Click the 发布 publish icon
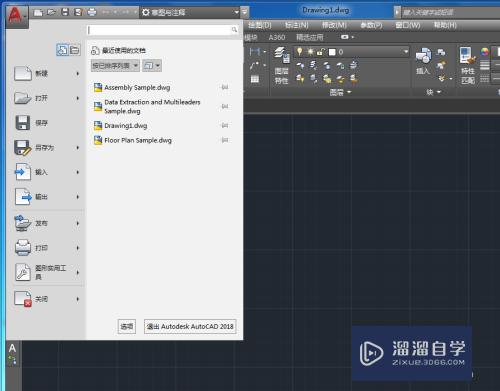This screenshot has height=391, width=500. [23, 223]
